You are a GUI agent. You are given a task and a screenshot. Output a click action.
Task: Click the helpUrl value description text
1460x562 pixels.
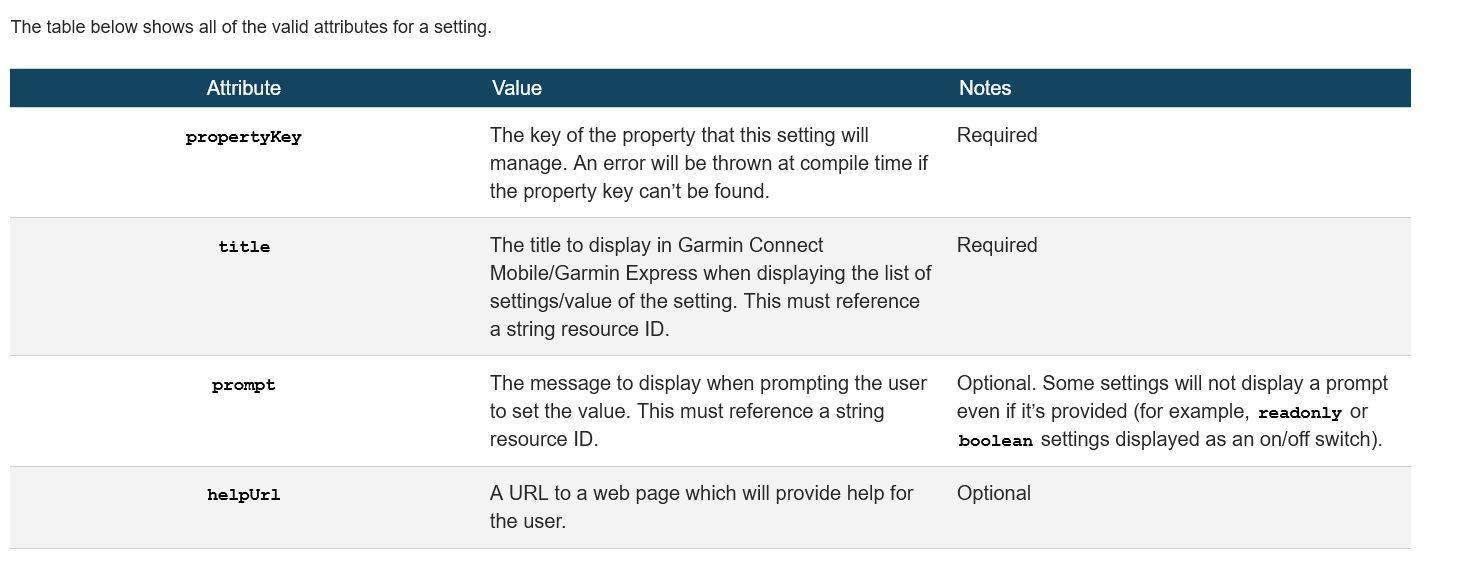(x=701, y=507)
